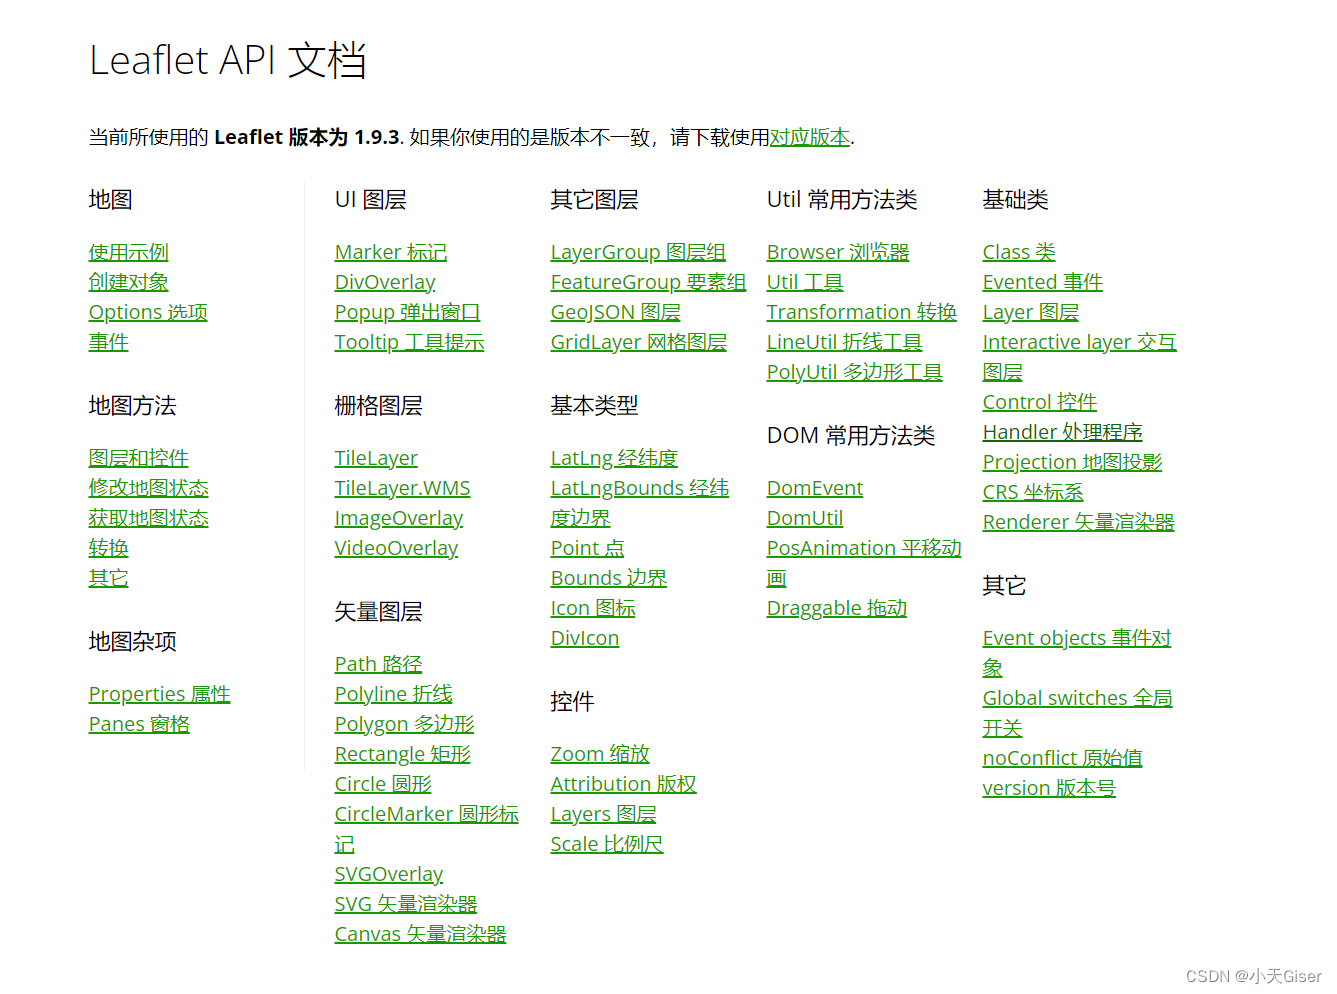This screenshot has height=994, width=1337.
Task: Open Class 类 link
Action: (1019, 252)
